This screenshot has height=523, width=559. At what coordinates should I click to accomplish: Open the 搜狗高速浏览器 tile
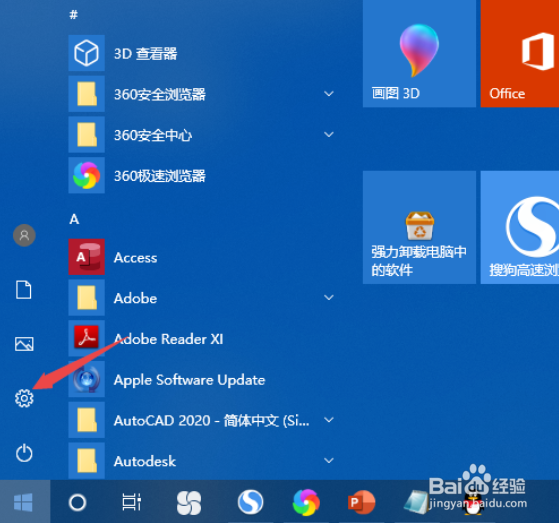tap(520, 227)
